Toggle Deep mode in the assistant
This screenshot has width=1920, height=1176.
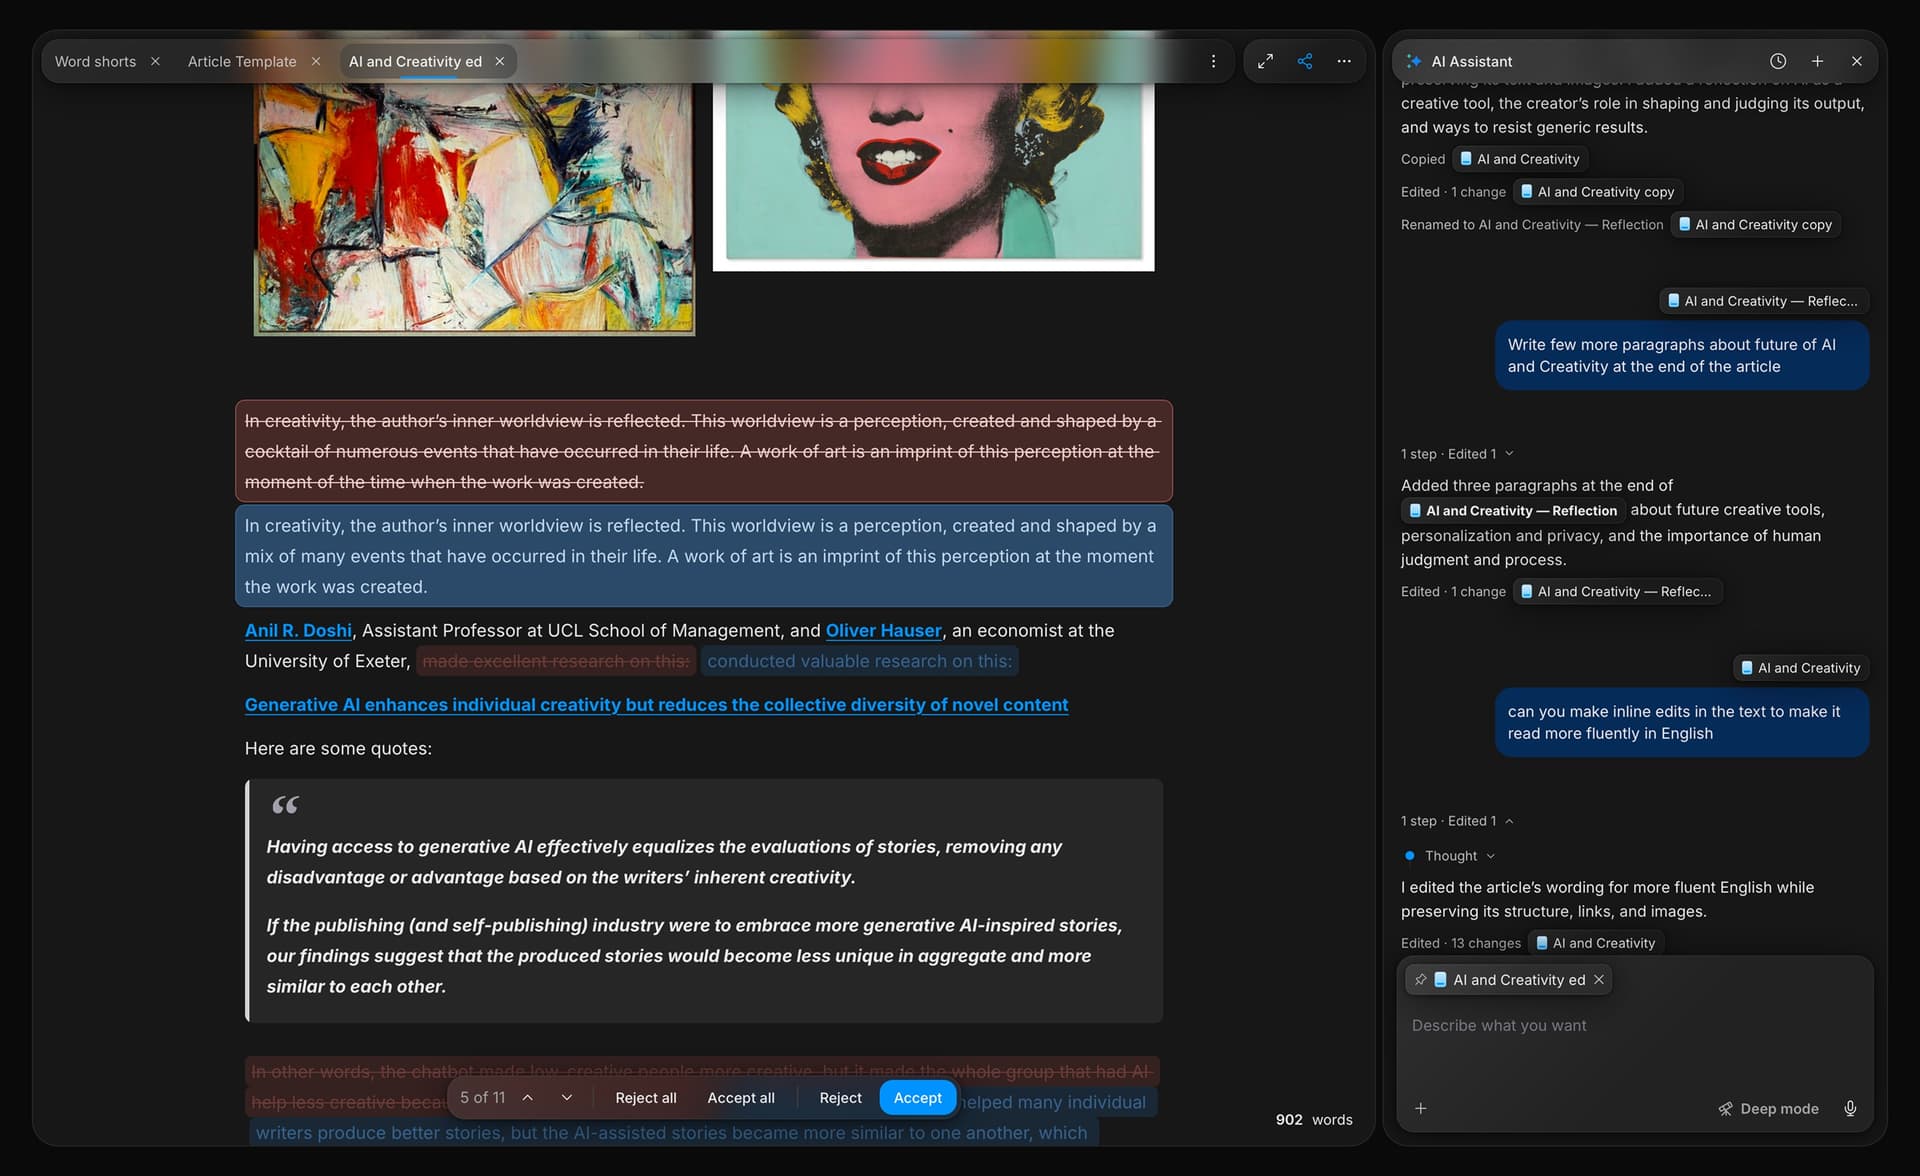point(1768,1108)
